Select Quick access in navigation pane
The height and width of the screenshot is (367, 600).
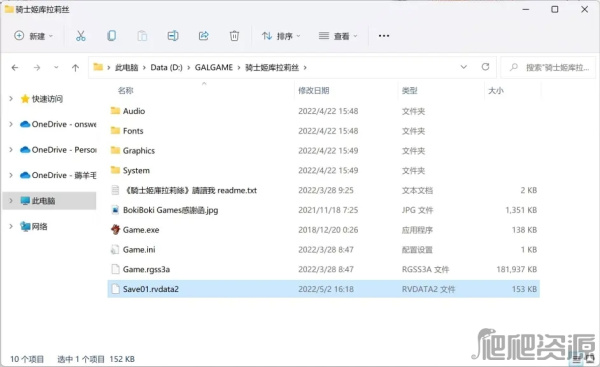point(47,99)
